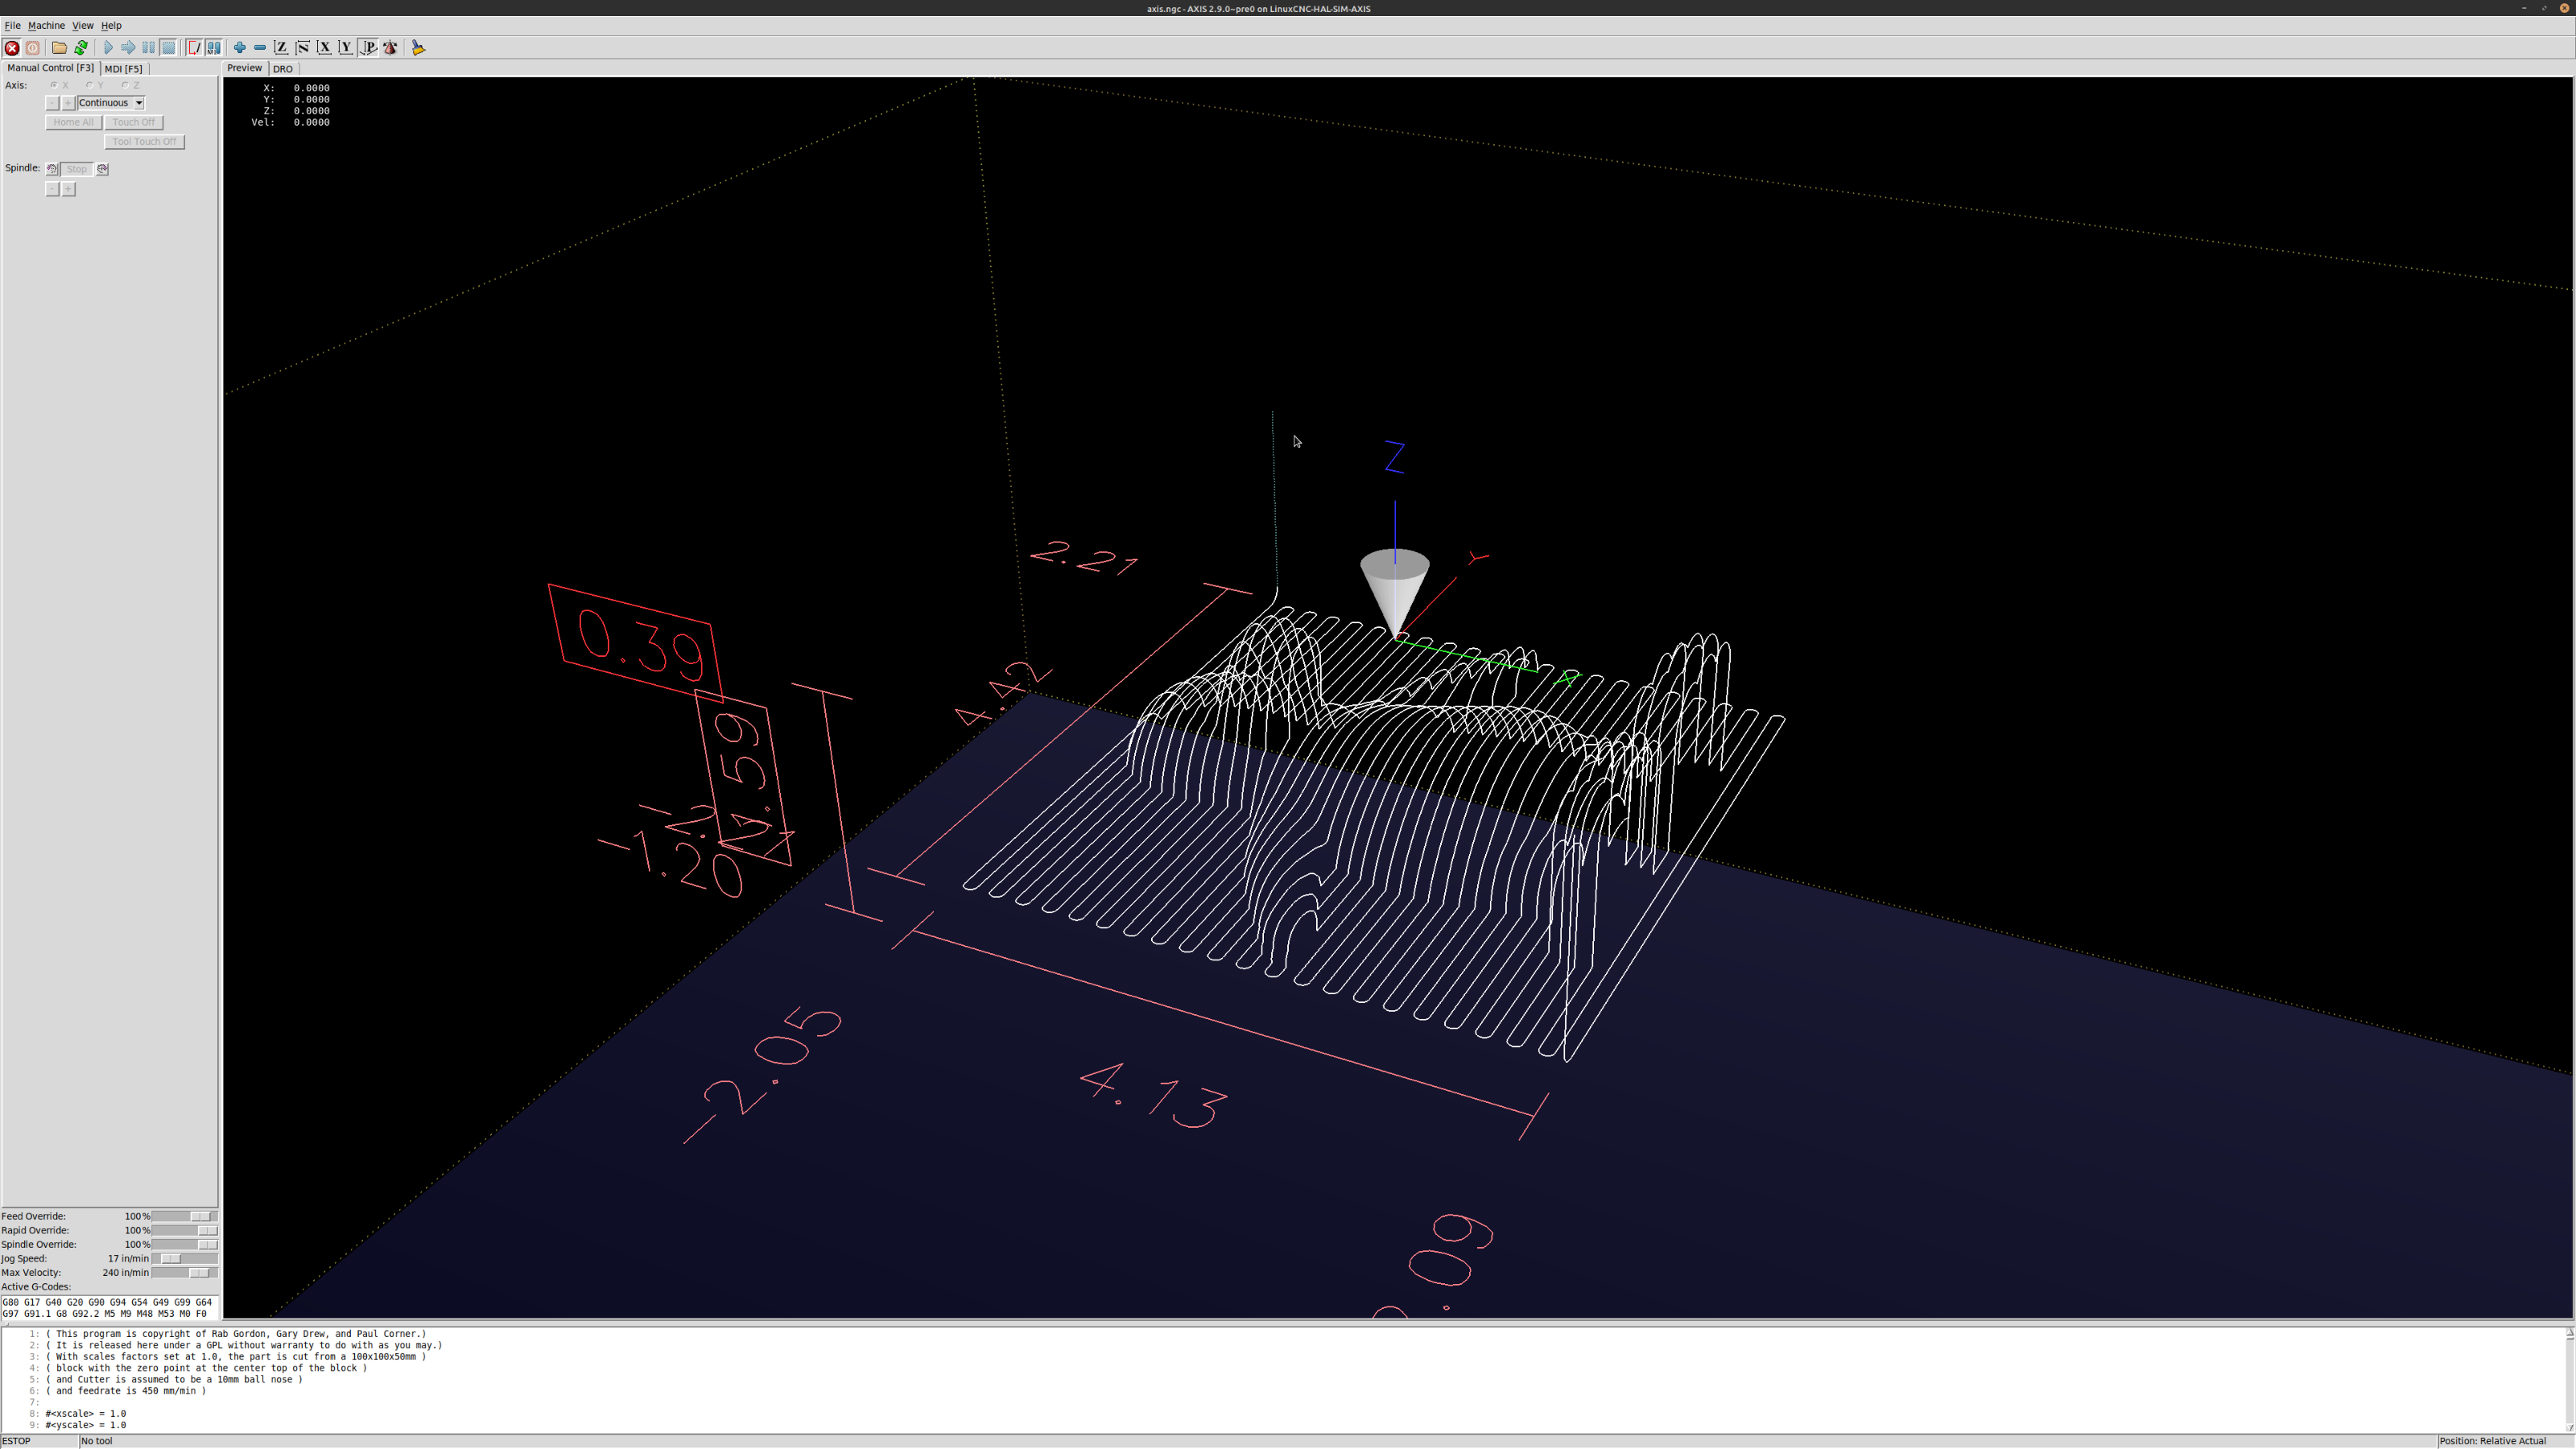Adjust the Spindle Override slider

(x=184, y=1244)
